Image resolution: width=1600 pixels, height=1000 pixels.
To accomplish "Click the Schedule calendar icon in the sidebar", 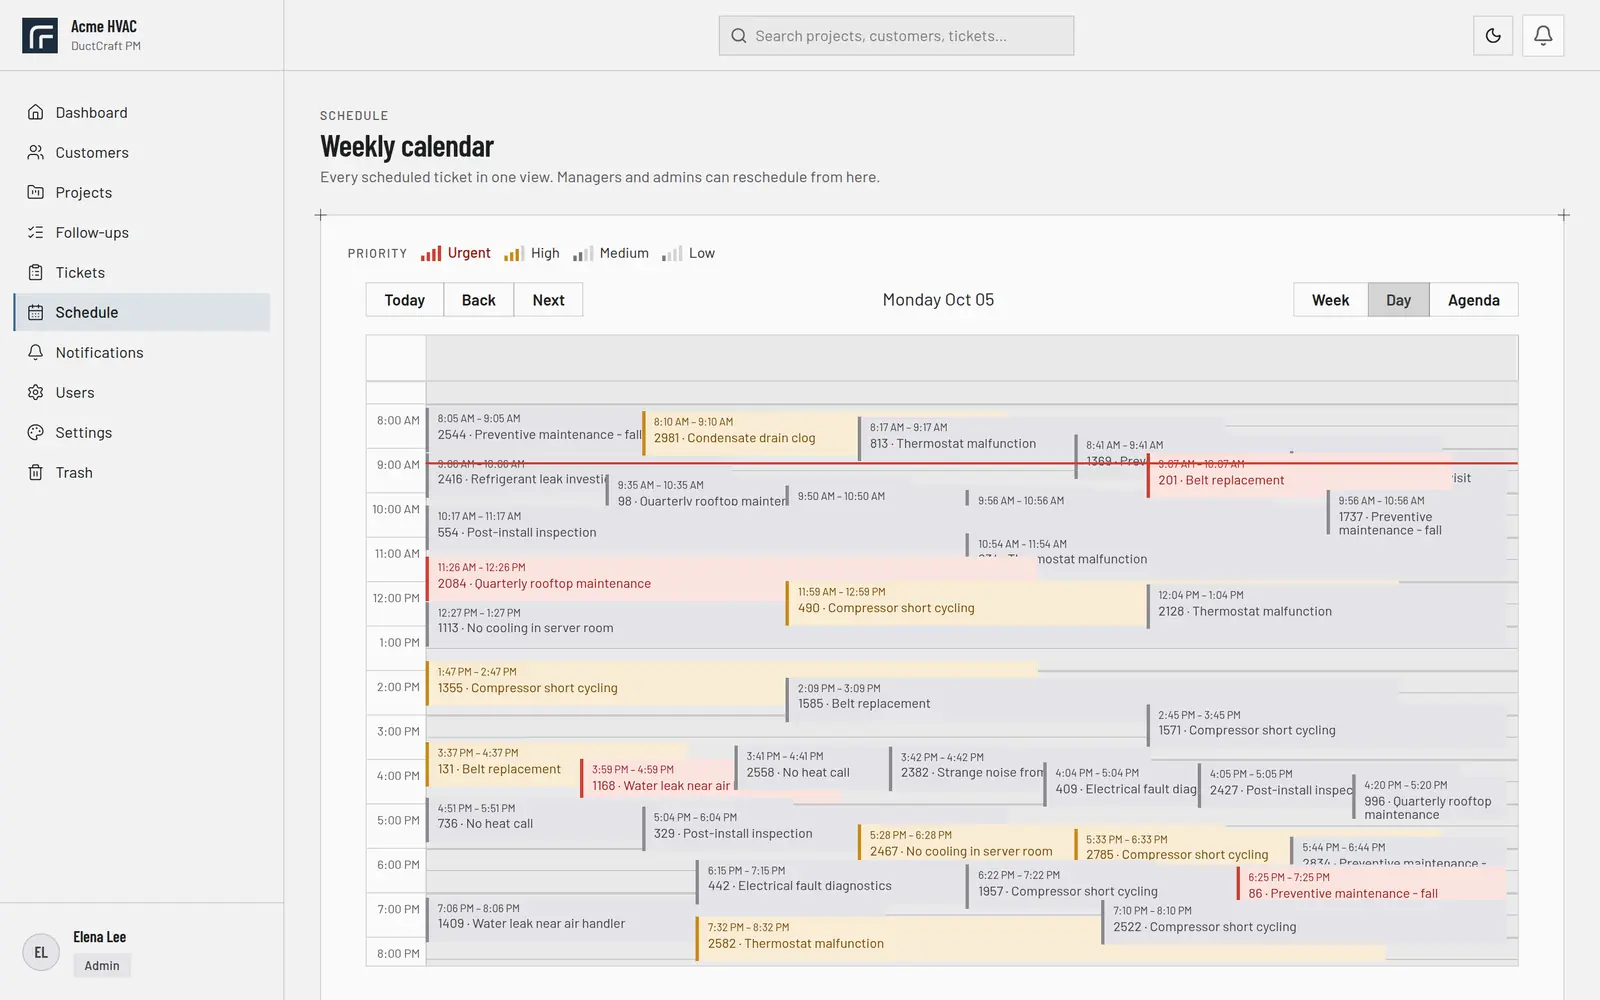I will point(36,312).
